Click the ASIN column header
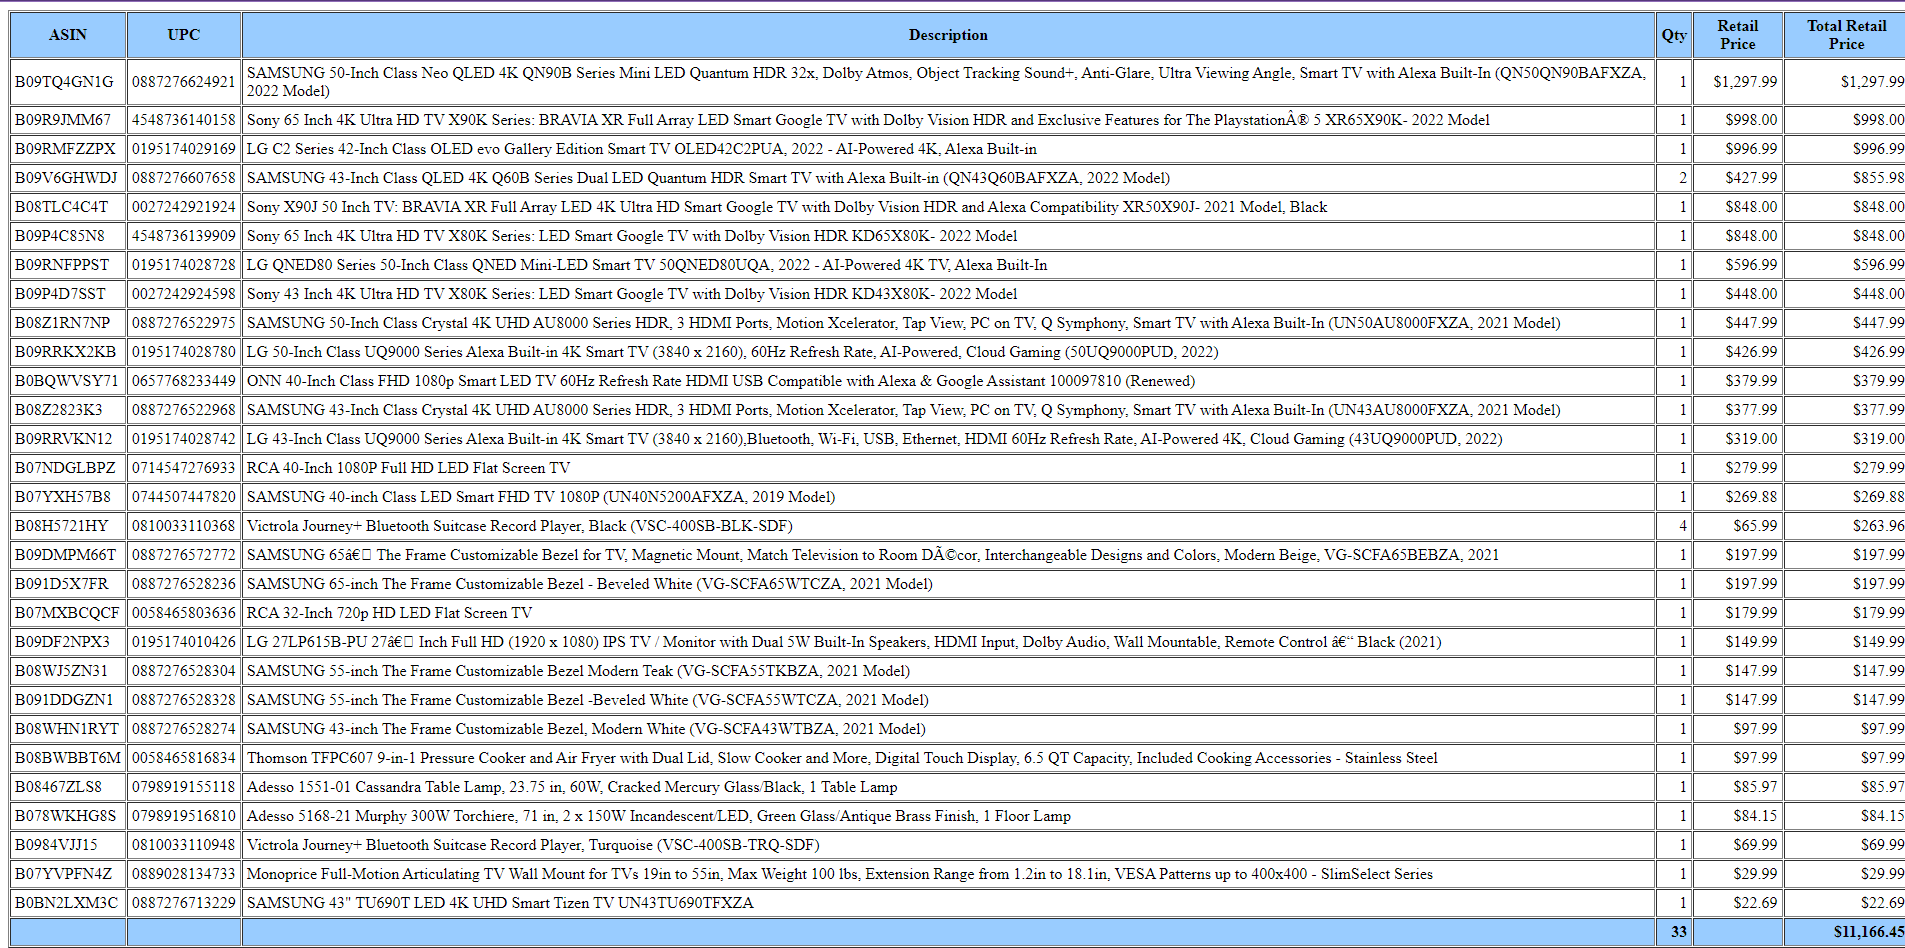Screen dimensions: 1905x948 68,35
